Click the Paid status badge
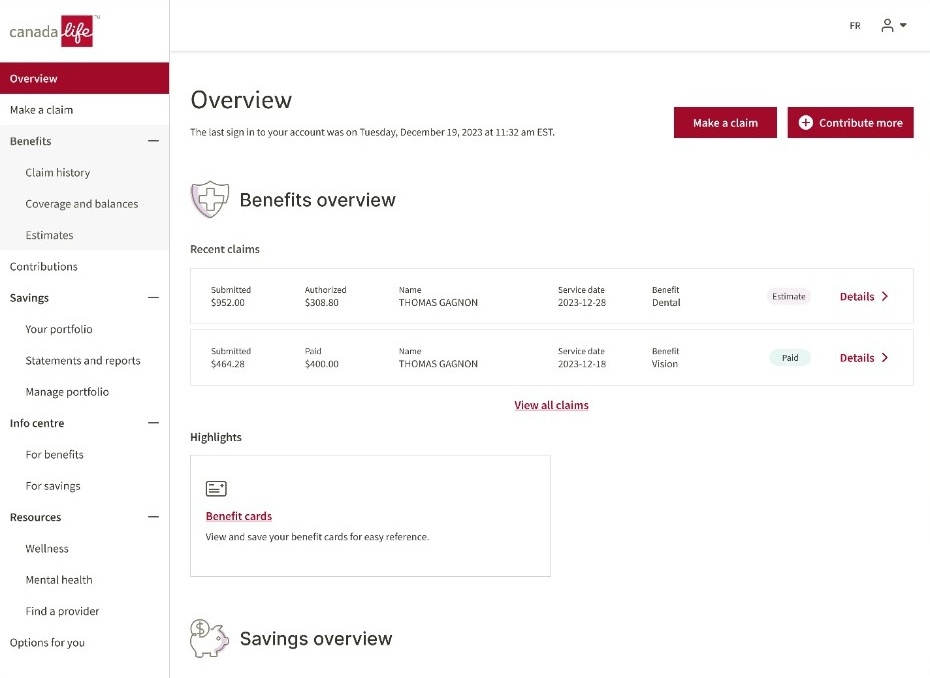This screenshot has width=930, height=678. pyautogui.click(x=789, y=358)
